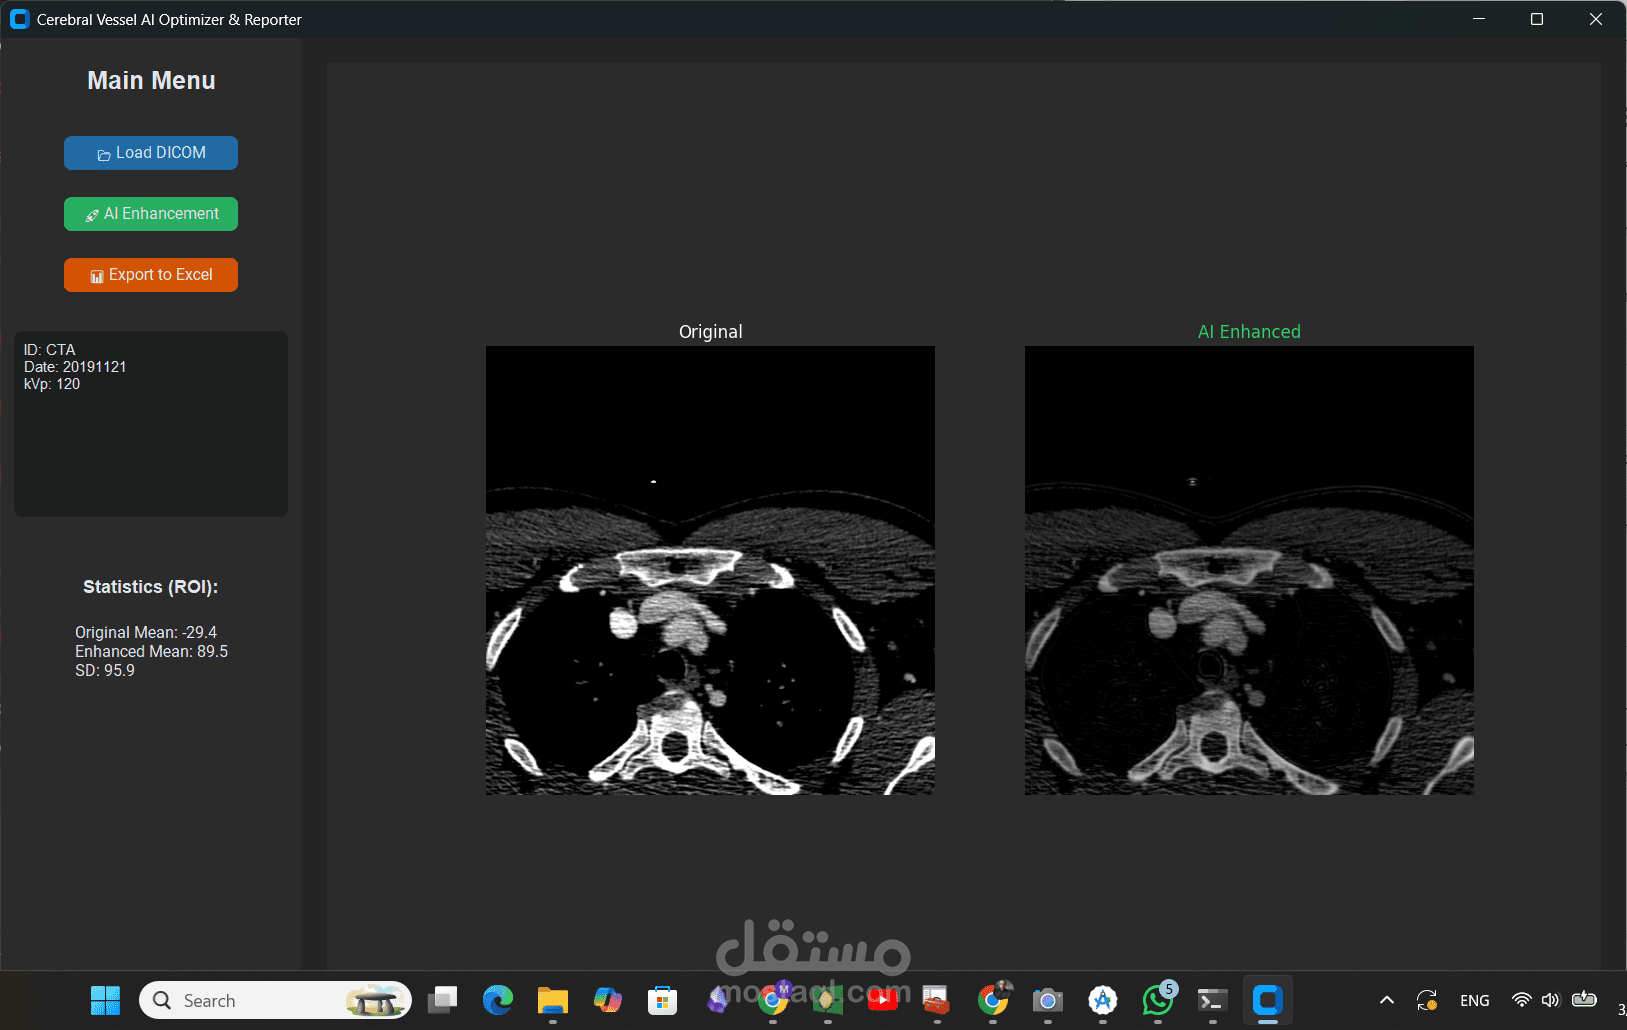Image resolution: width=1627 pixels, height=1030 pixels.
Task: Open the blue 'A' app taskbar icon
Action: click(x=1102, y=1000)
